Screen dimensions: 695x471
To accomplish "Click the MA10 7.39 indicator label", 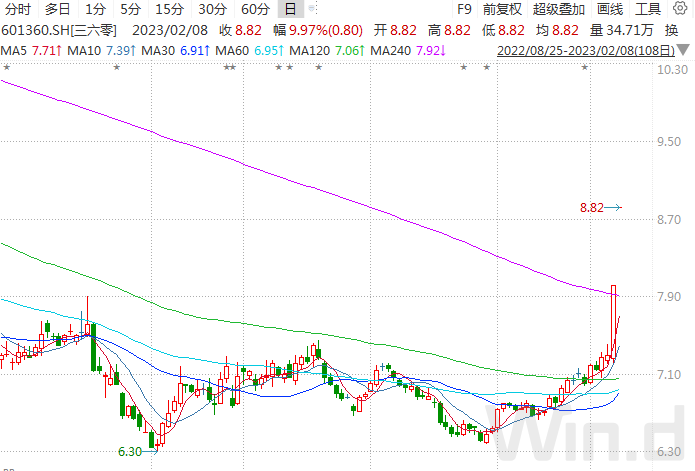I will click(102, 51).
